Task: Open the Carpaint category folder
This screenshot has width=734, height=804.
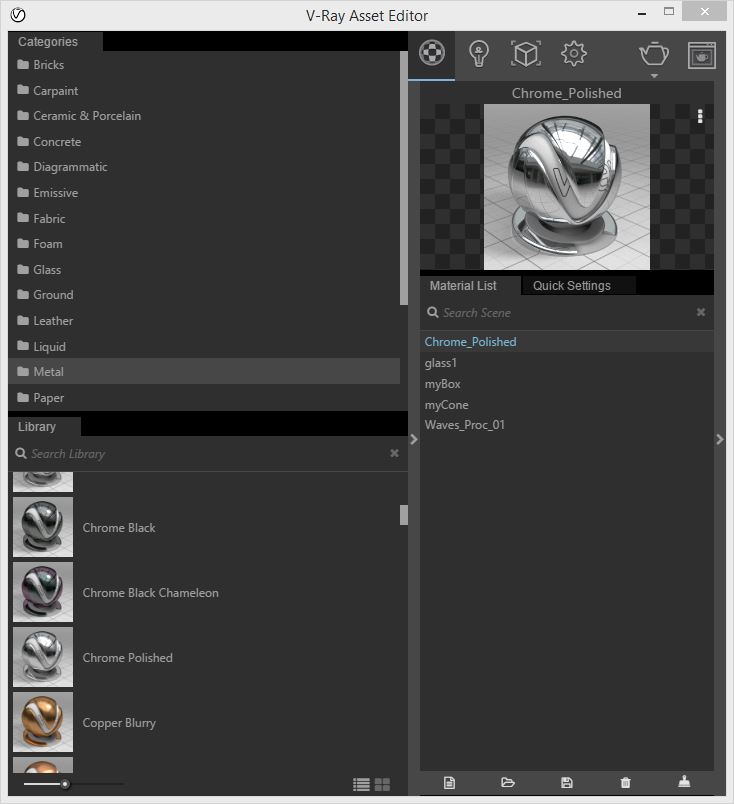Action: pyautogui.click(x=204, y=91)
